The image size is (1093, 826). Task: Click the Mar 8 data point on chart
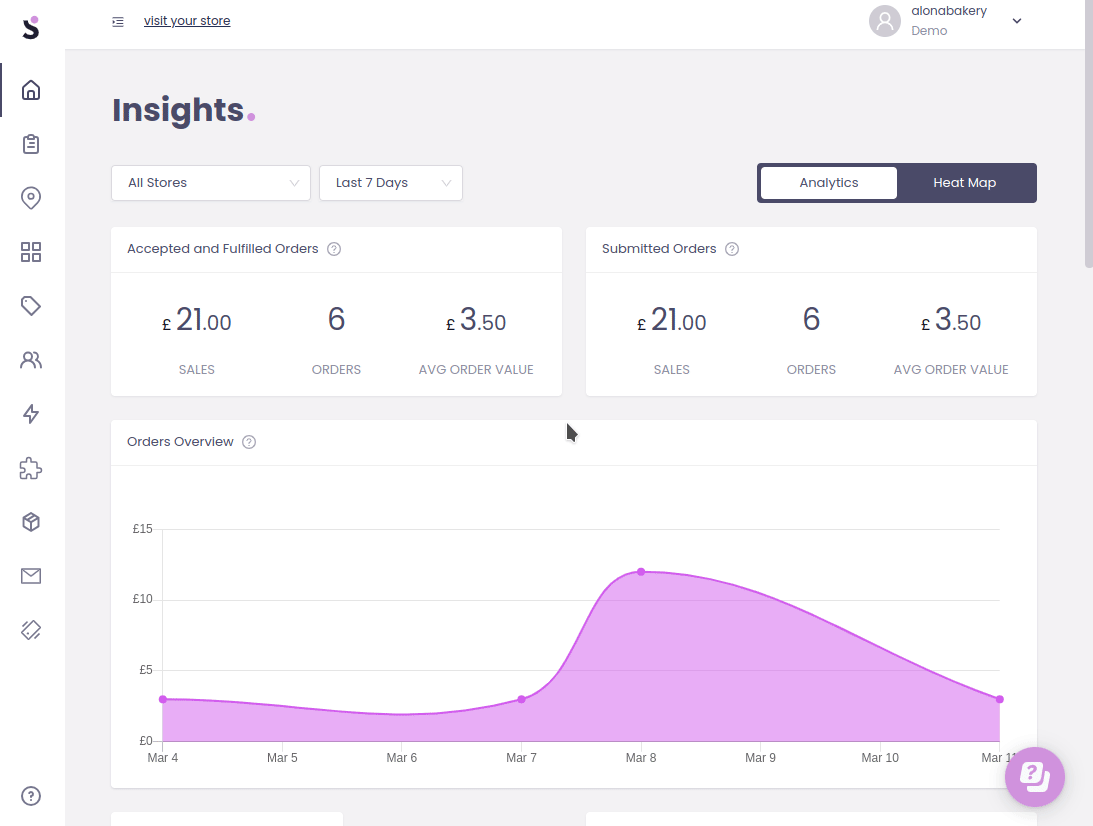pos(641,572)
